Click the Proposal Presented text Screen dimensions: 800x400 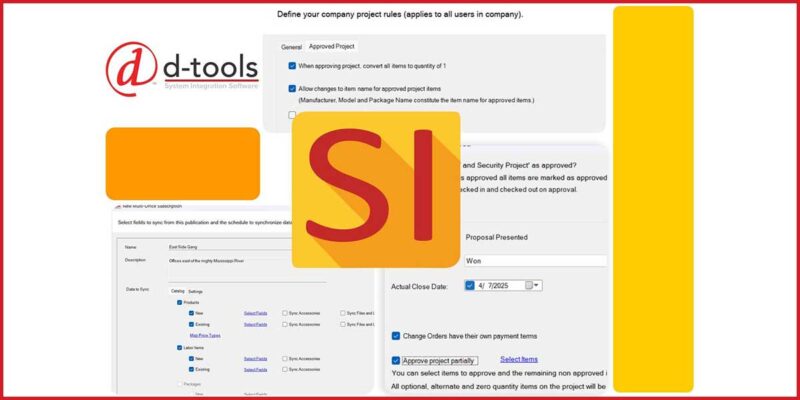[496, 237]
